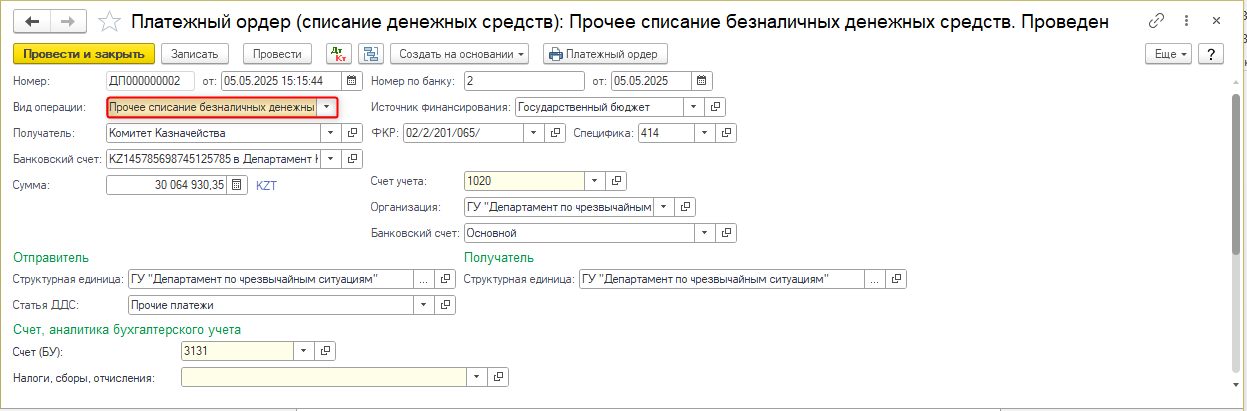Screen dimensions: 1247x411
Task: Expand the Налоги, сборы, отчисления dropdown arrow
Action: tap(477, 377)
